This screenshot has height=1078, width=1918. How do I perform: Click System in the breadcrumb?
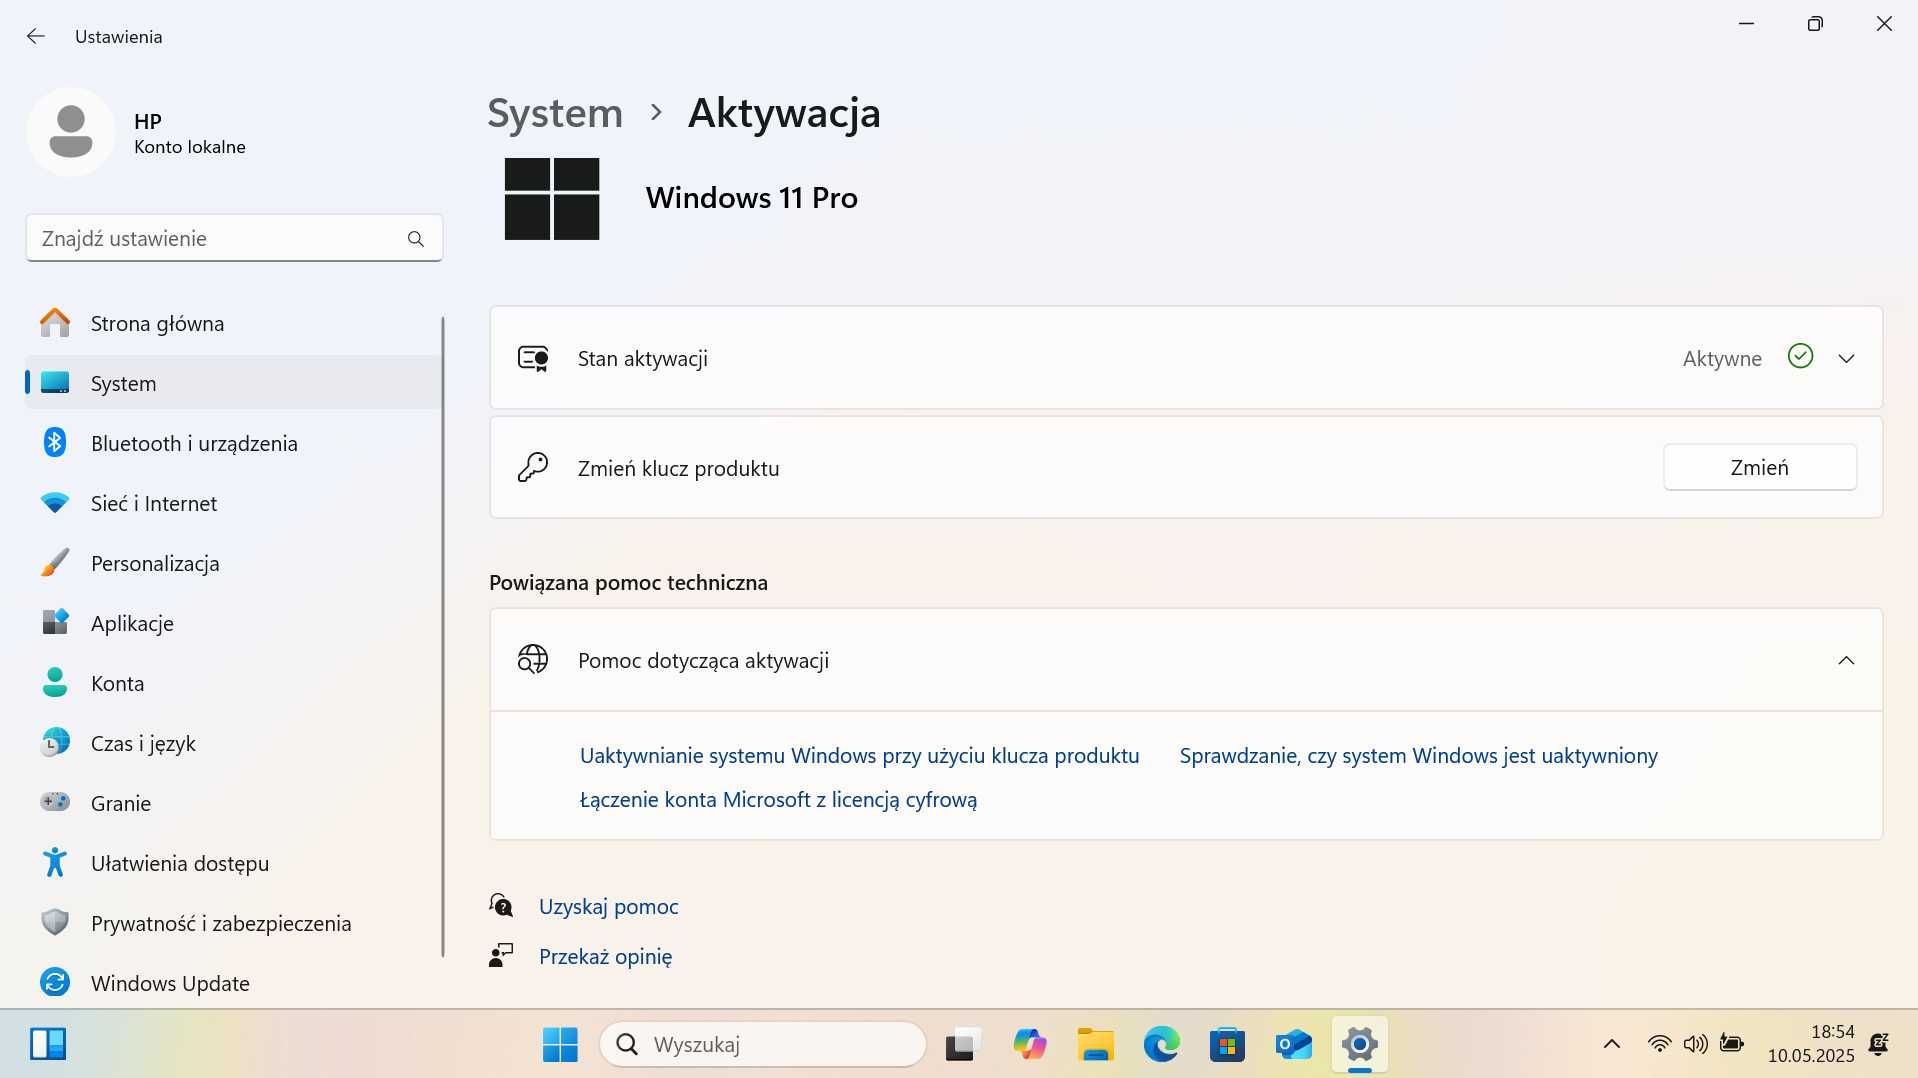pyautogui.click(x=555, y=113)
